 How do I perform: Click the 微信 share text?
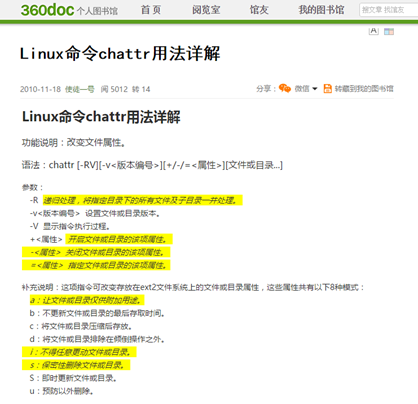pyautogui.click(x=302, y=89)
